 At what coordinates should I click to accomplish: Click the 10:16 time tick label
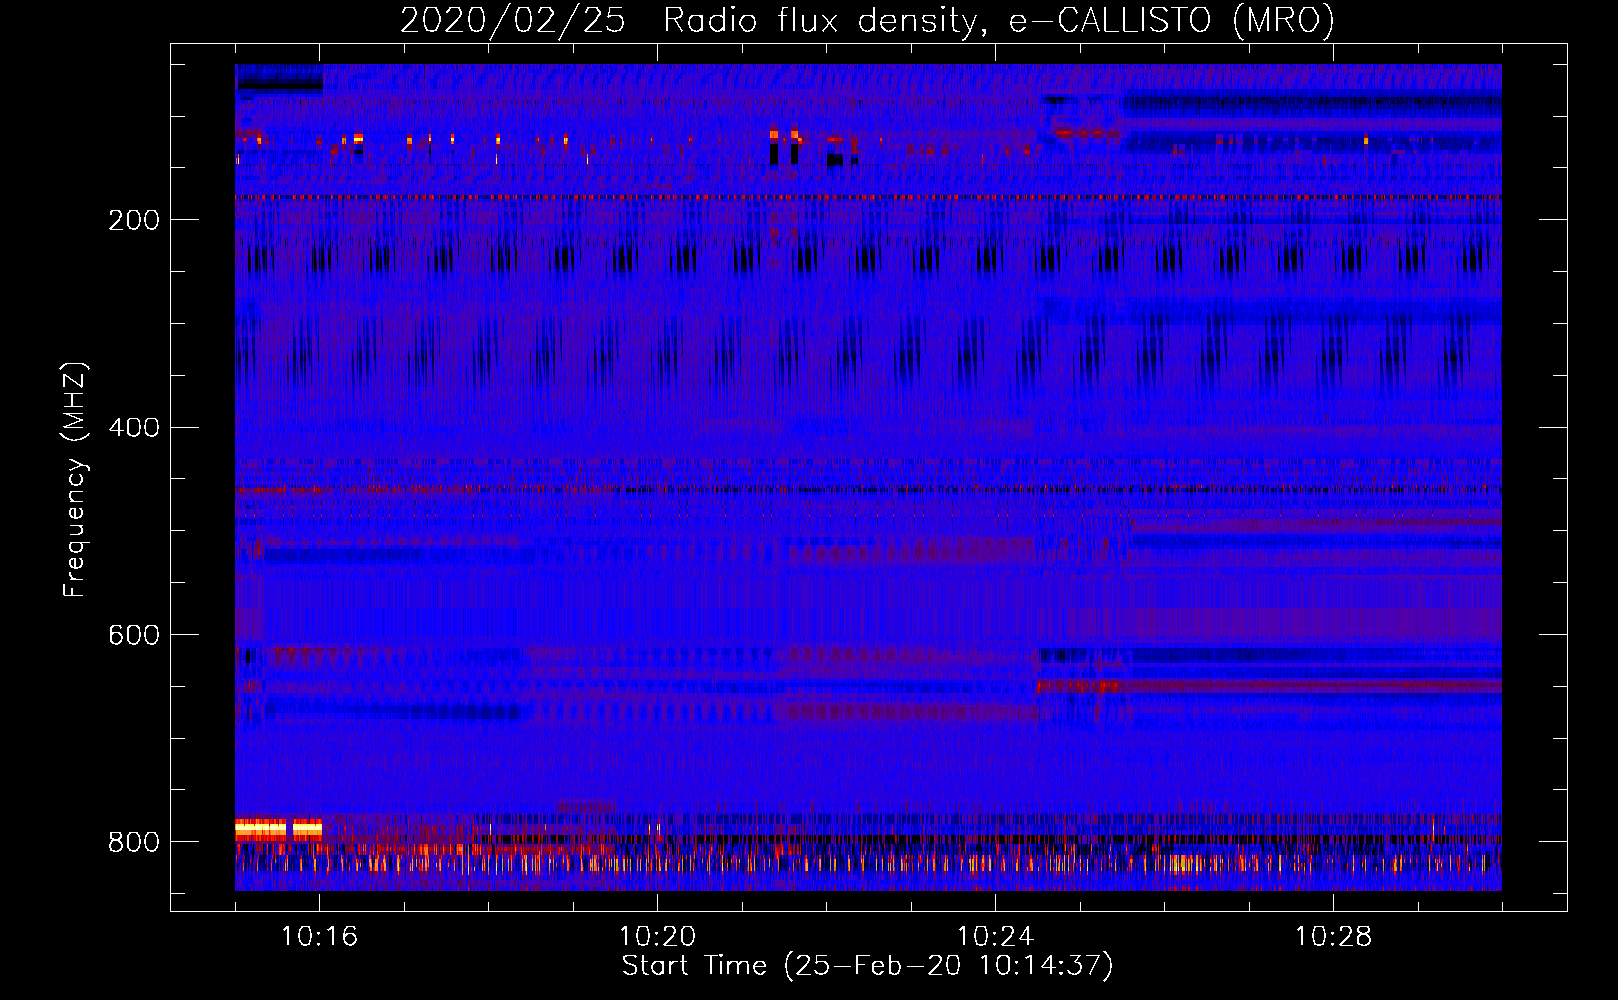pos(320,937)
